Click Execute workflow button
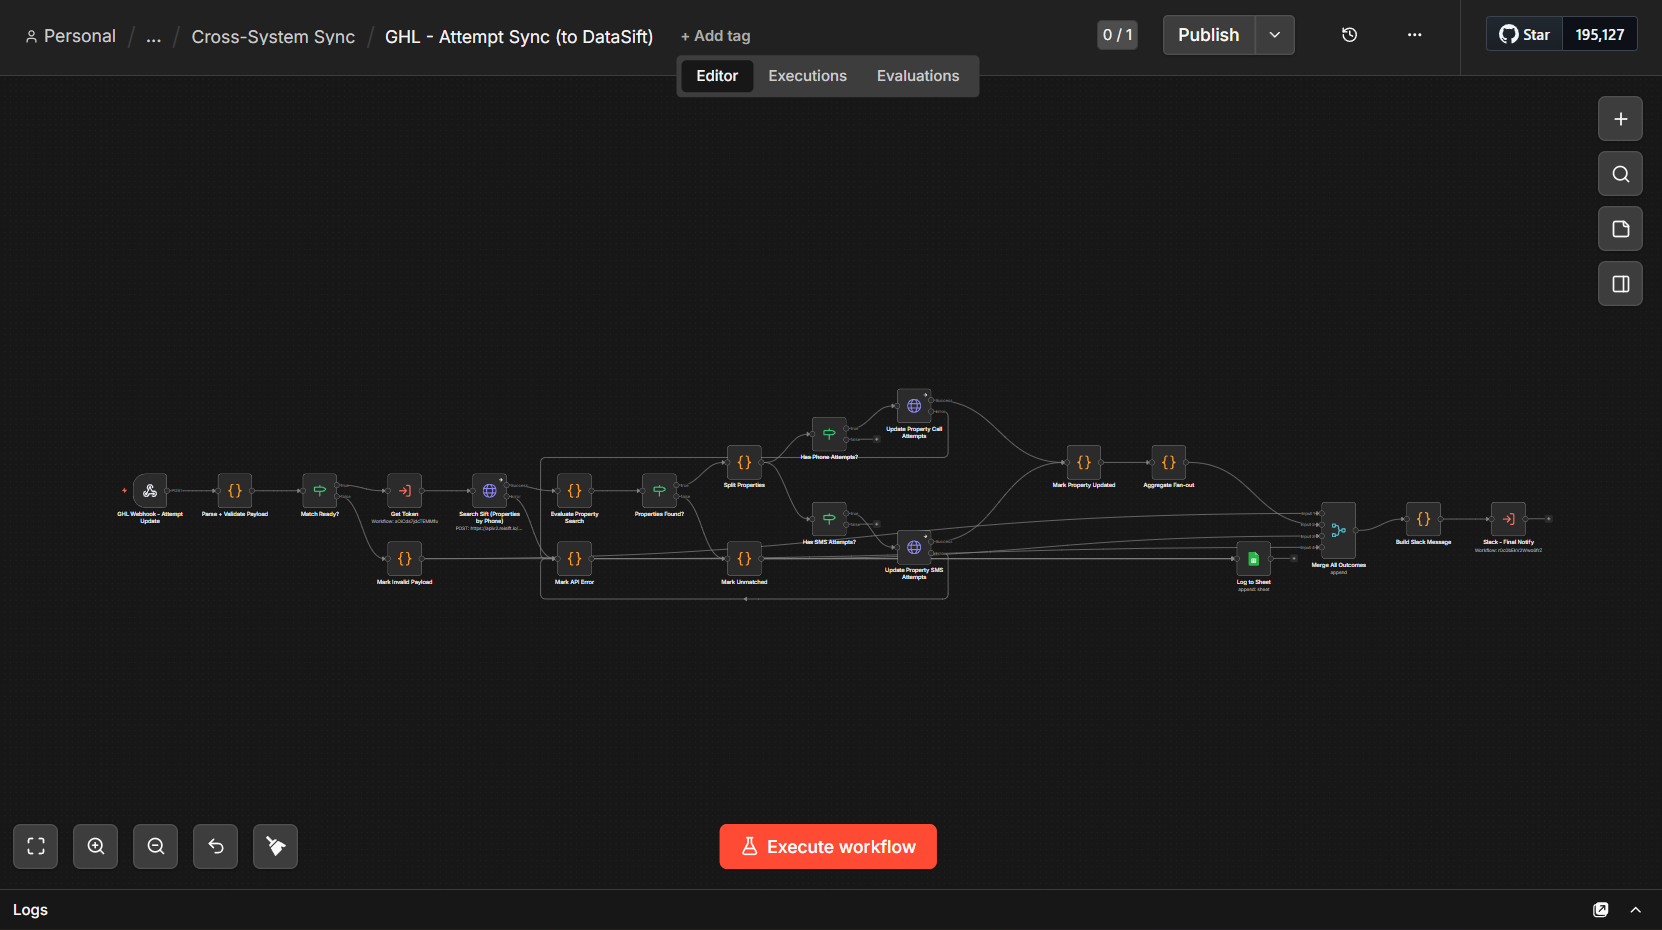This screenshot has width=1662, height=930. 828,847
